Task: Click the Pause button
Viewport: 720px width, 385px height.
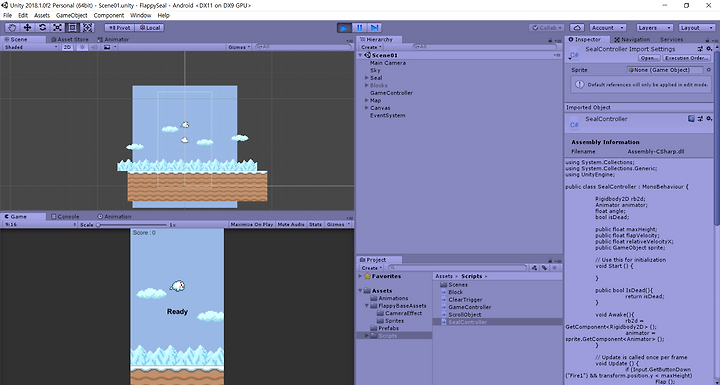Action: pos(359,28)
